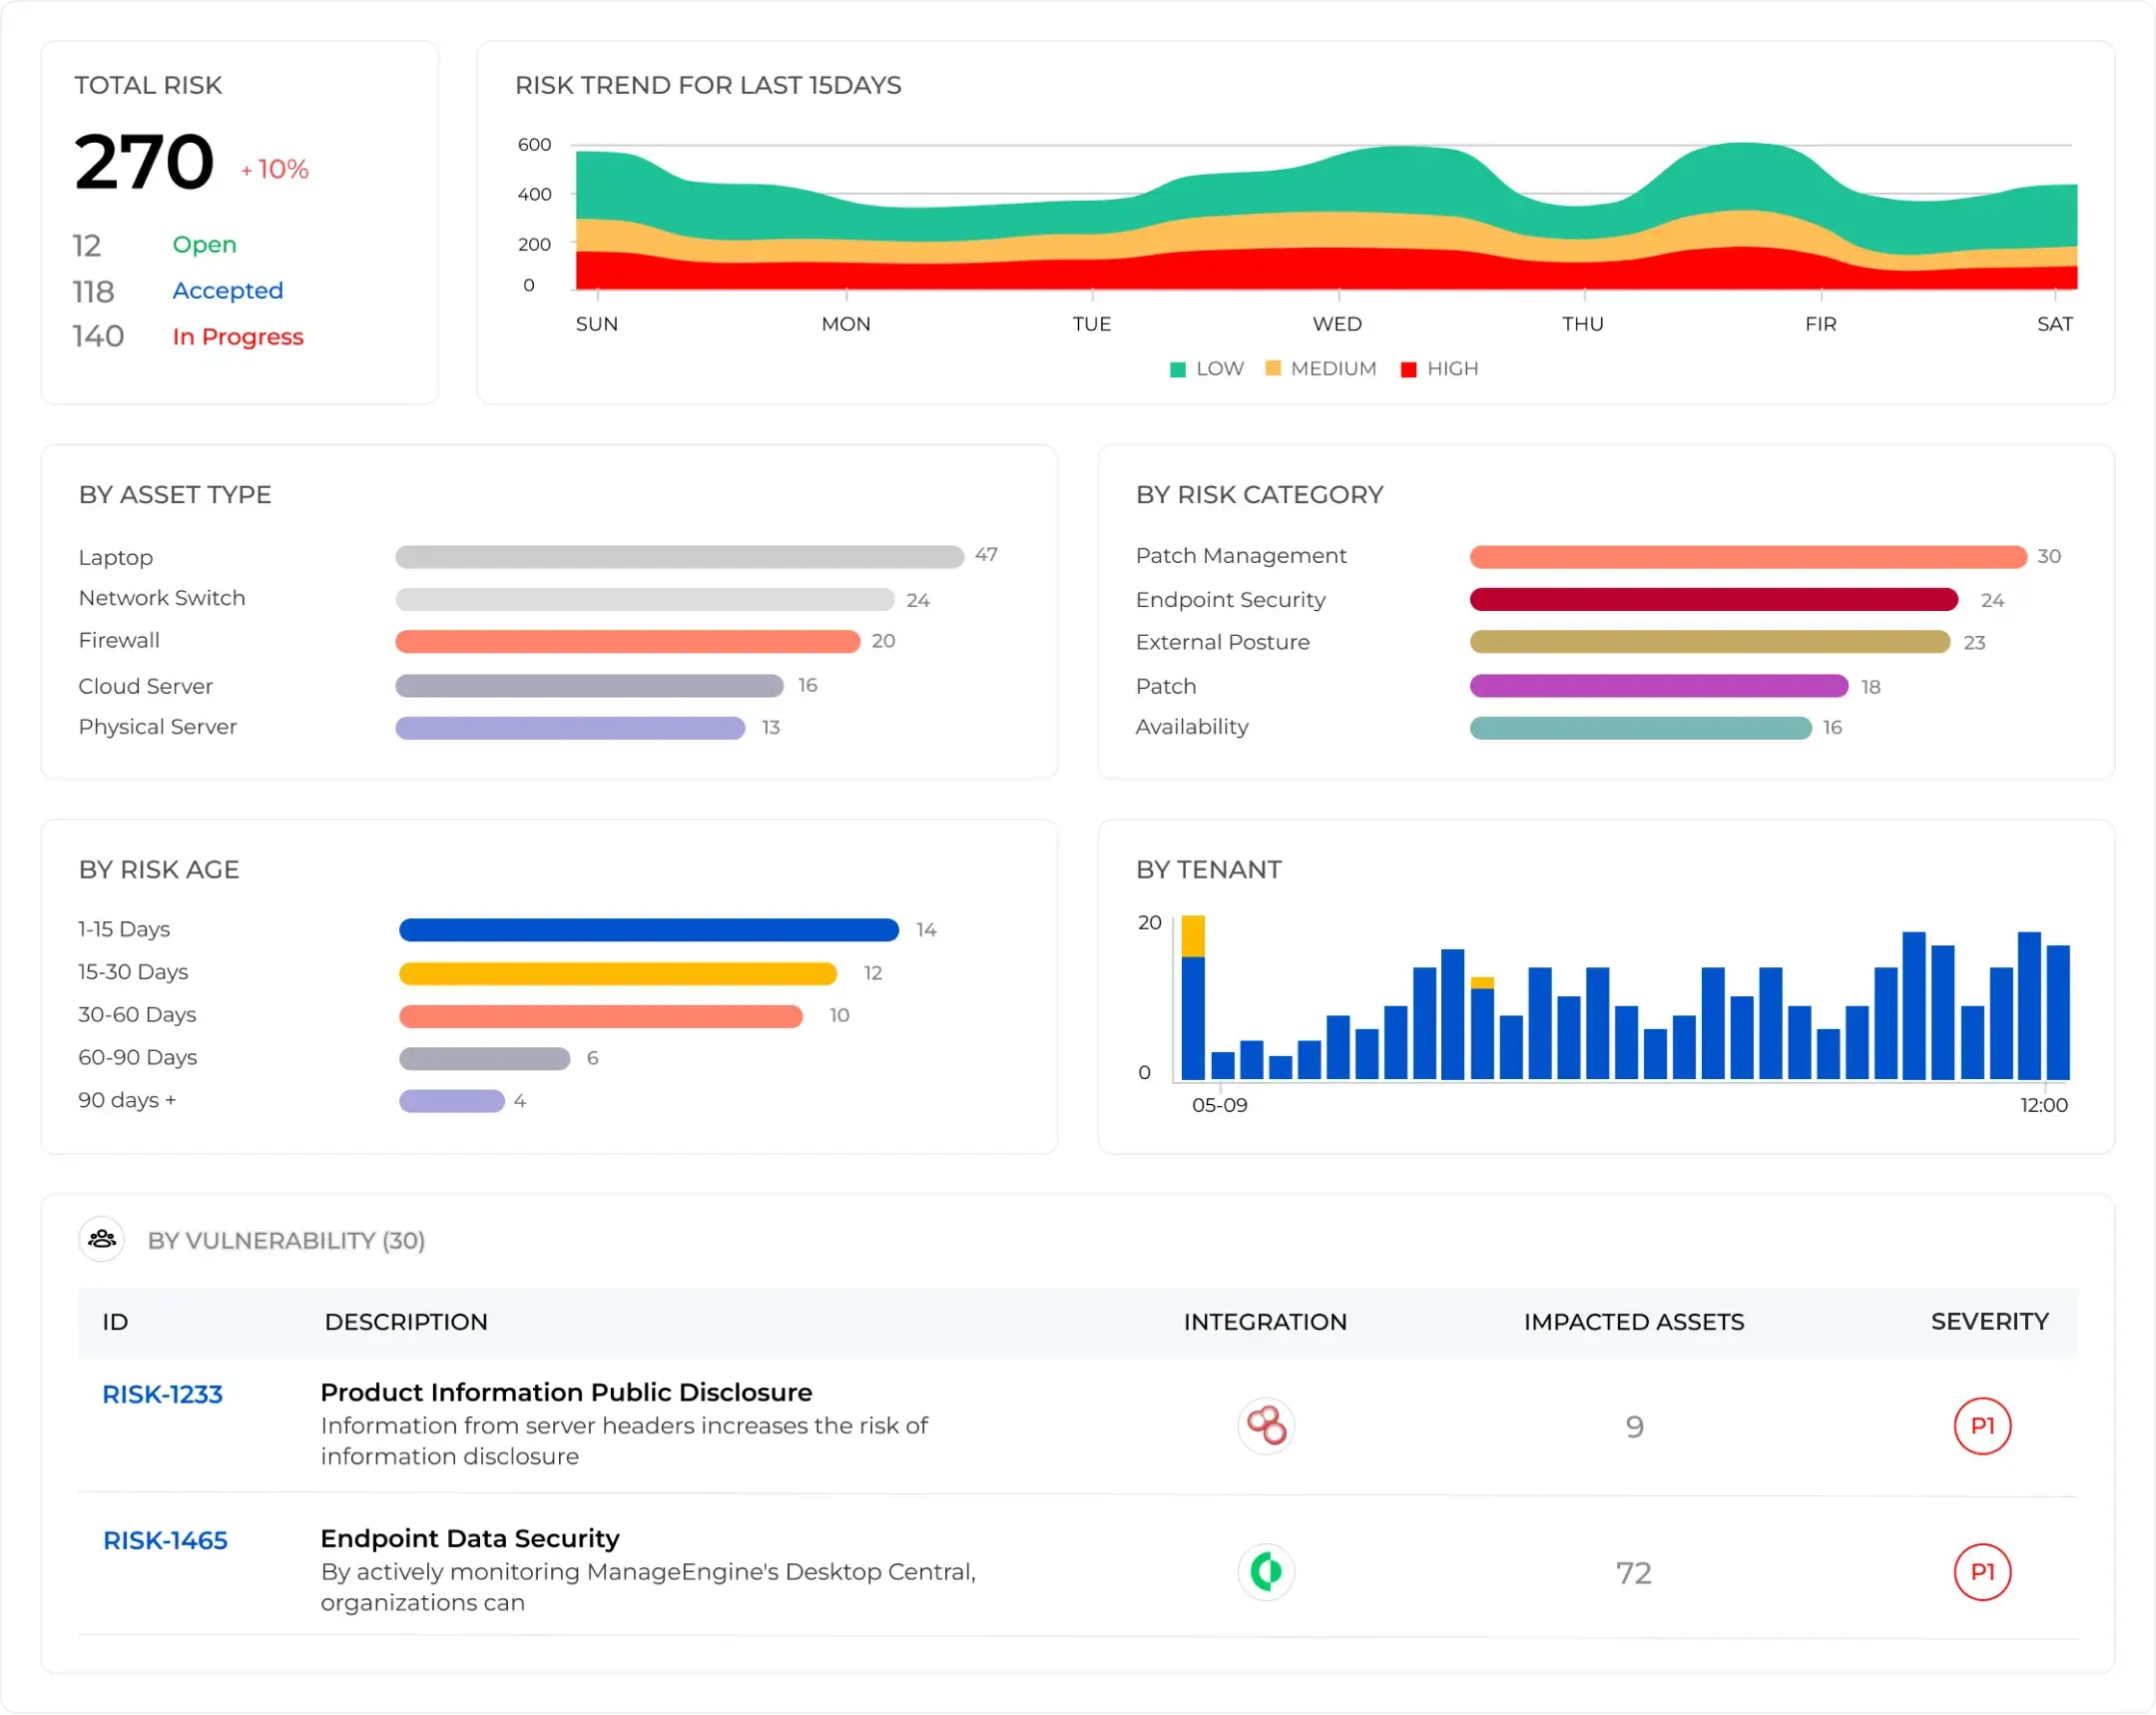Click the ID column header
Screen dimensions: 2156x1715
click(115, 1322)
